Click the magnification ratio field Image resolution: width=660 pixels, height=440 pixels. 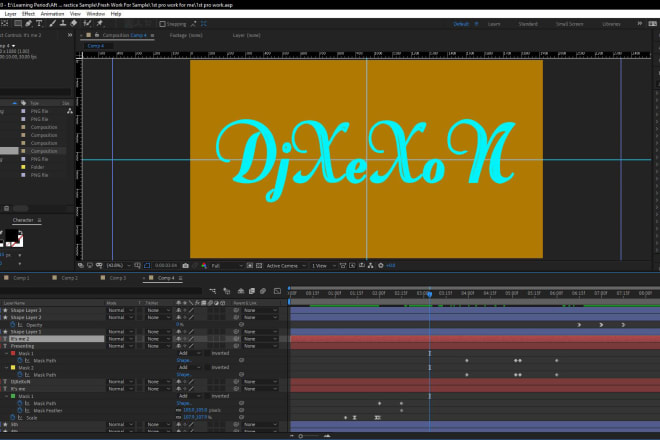click(114, 266)
